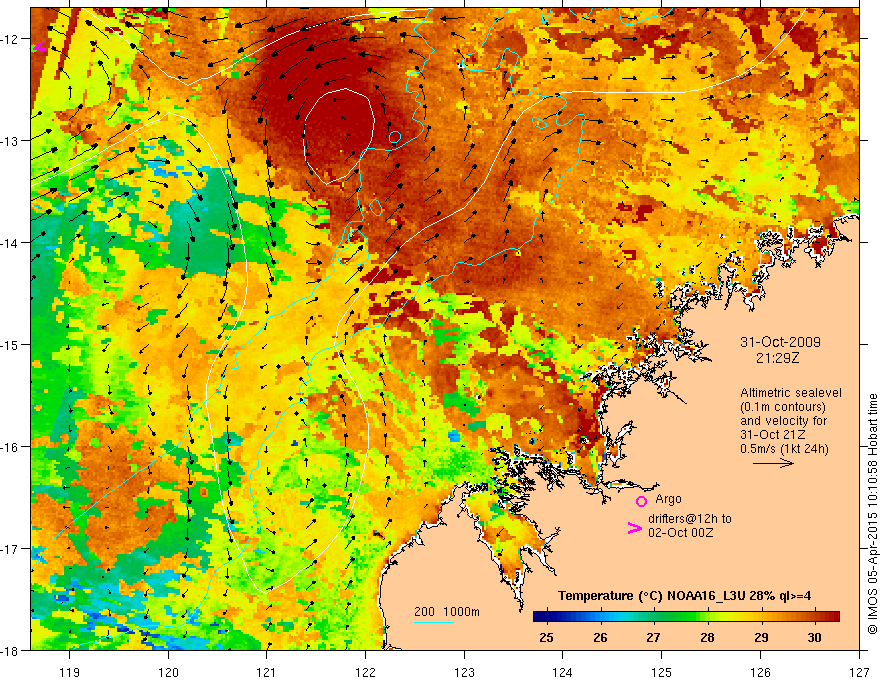This screenshot has height=680, width=880.
Task: Click the longitude axis label 120
Action: [x=168, y=672]
